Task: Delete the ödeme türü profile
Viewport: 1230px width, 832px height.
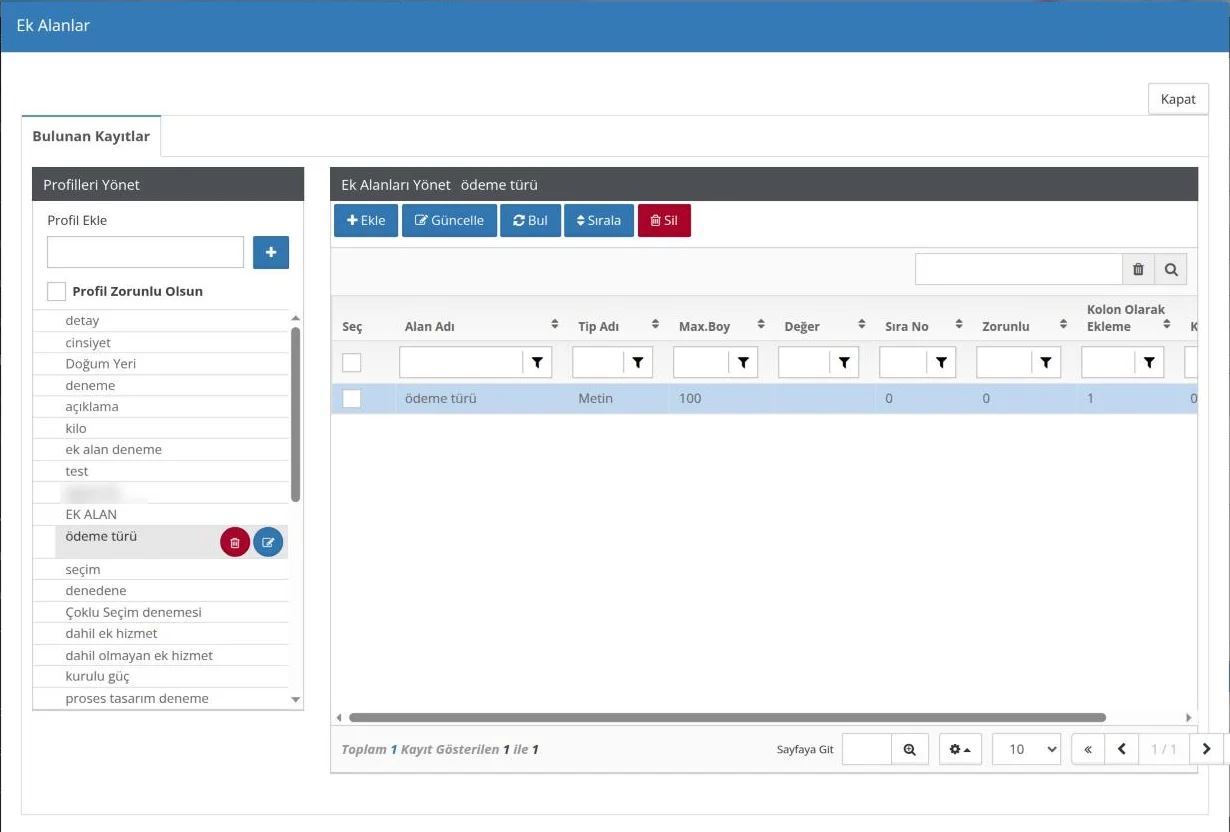Action: [x=235, y=542]
